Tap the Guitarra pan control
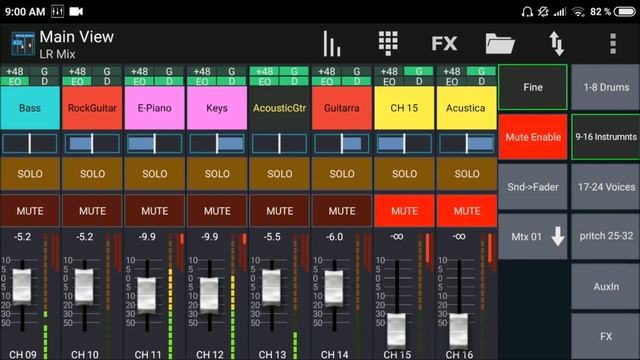This screenshot has height=360, width=640. point(342,144)
